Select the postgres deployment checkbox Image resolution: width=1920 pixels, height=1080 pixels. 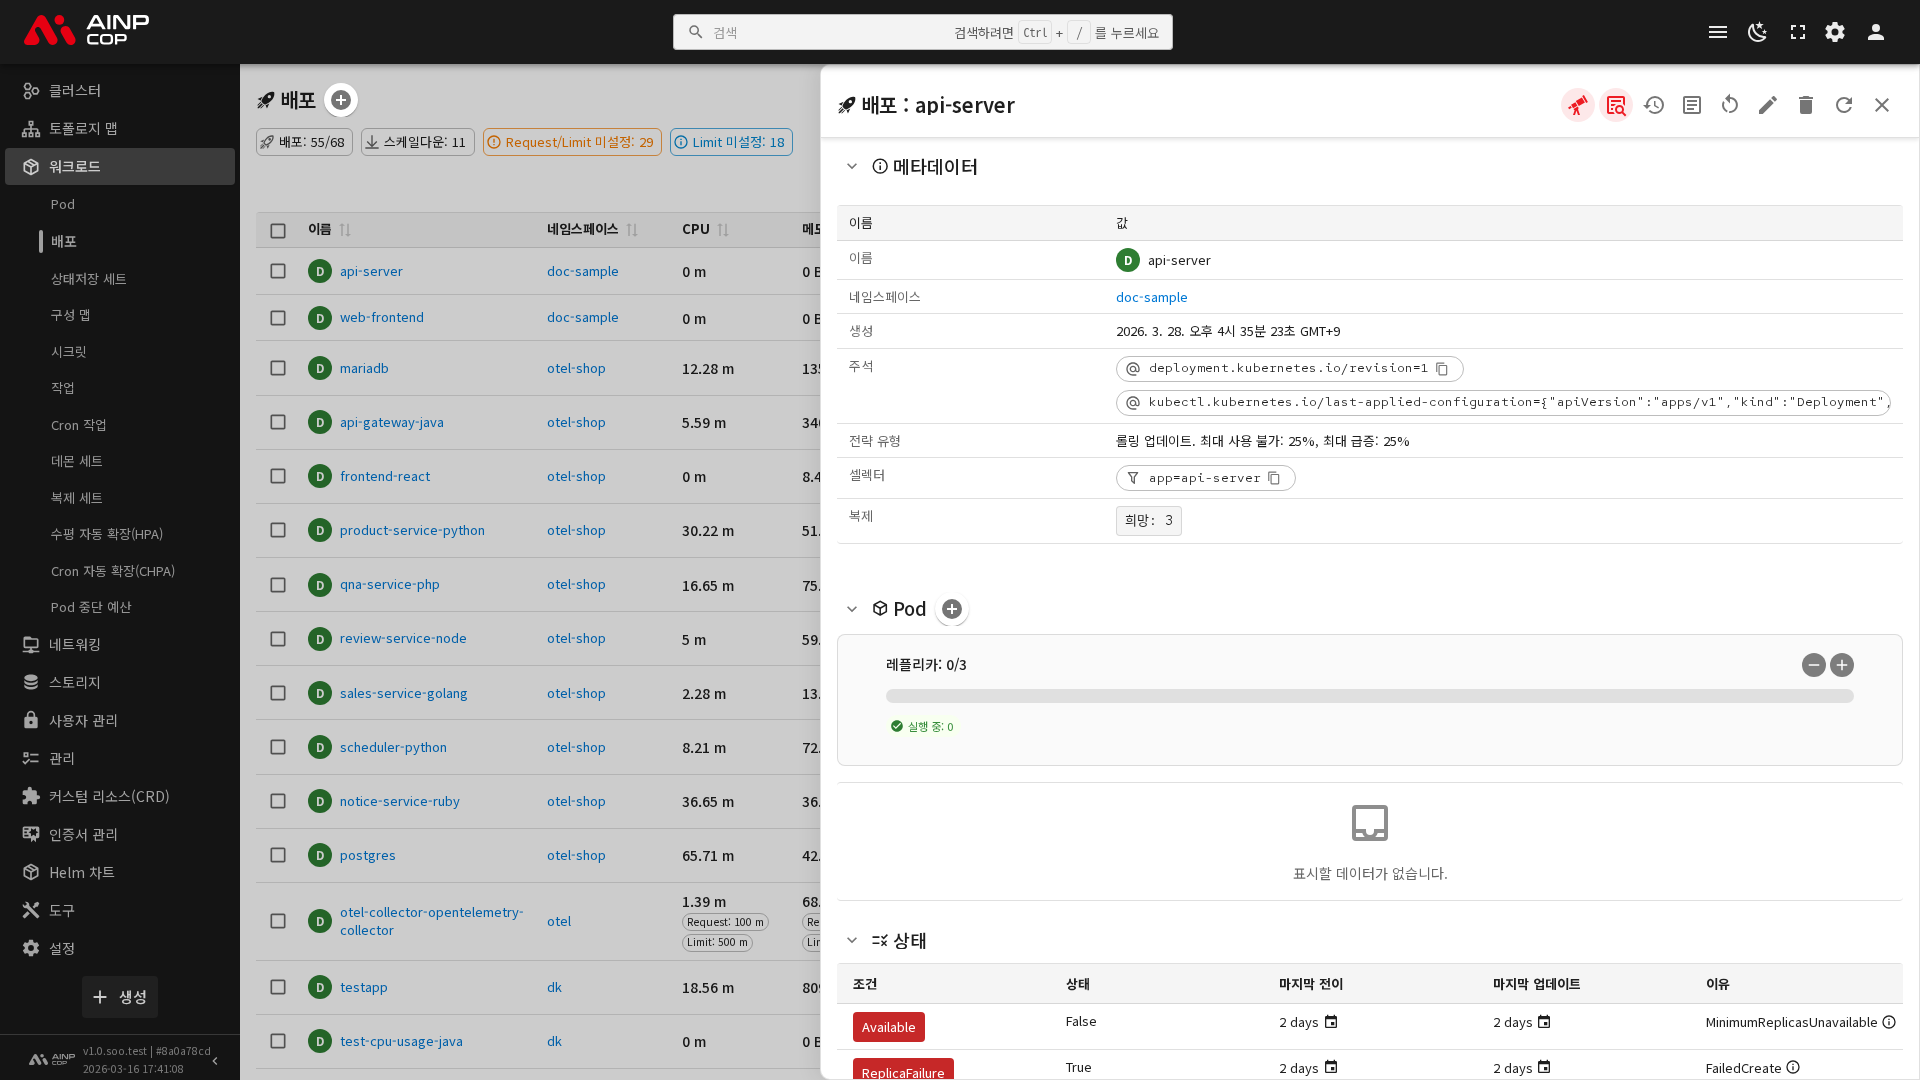click(x=278, y=855)
